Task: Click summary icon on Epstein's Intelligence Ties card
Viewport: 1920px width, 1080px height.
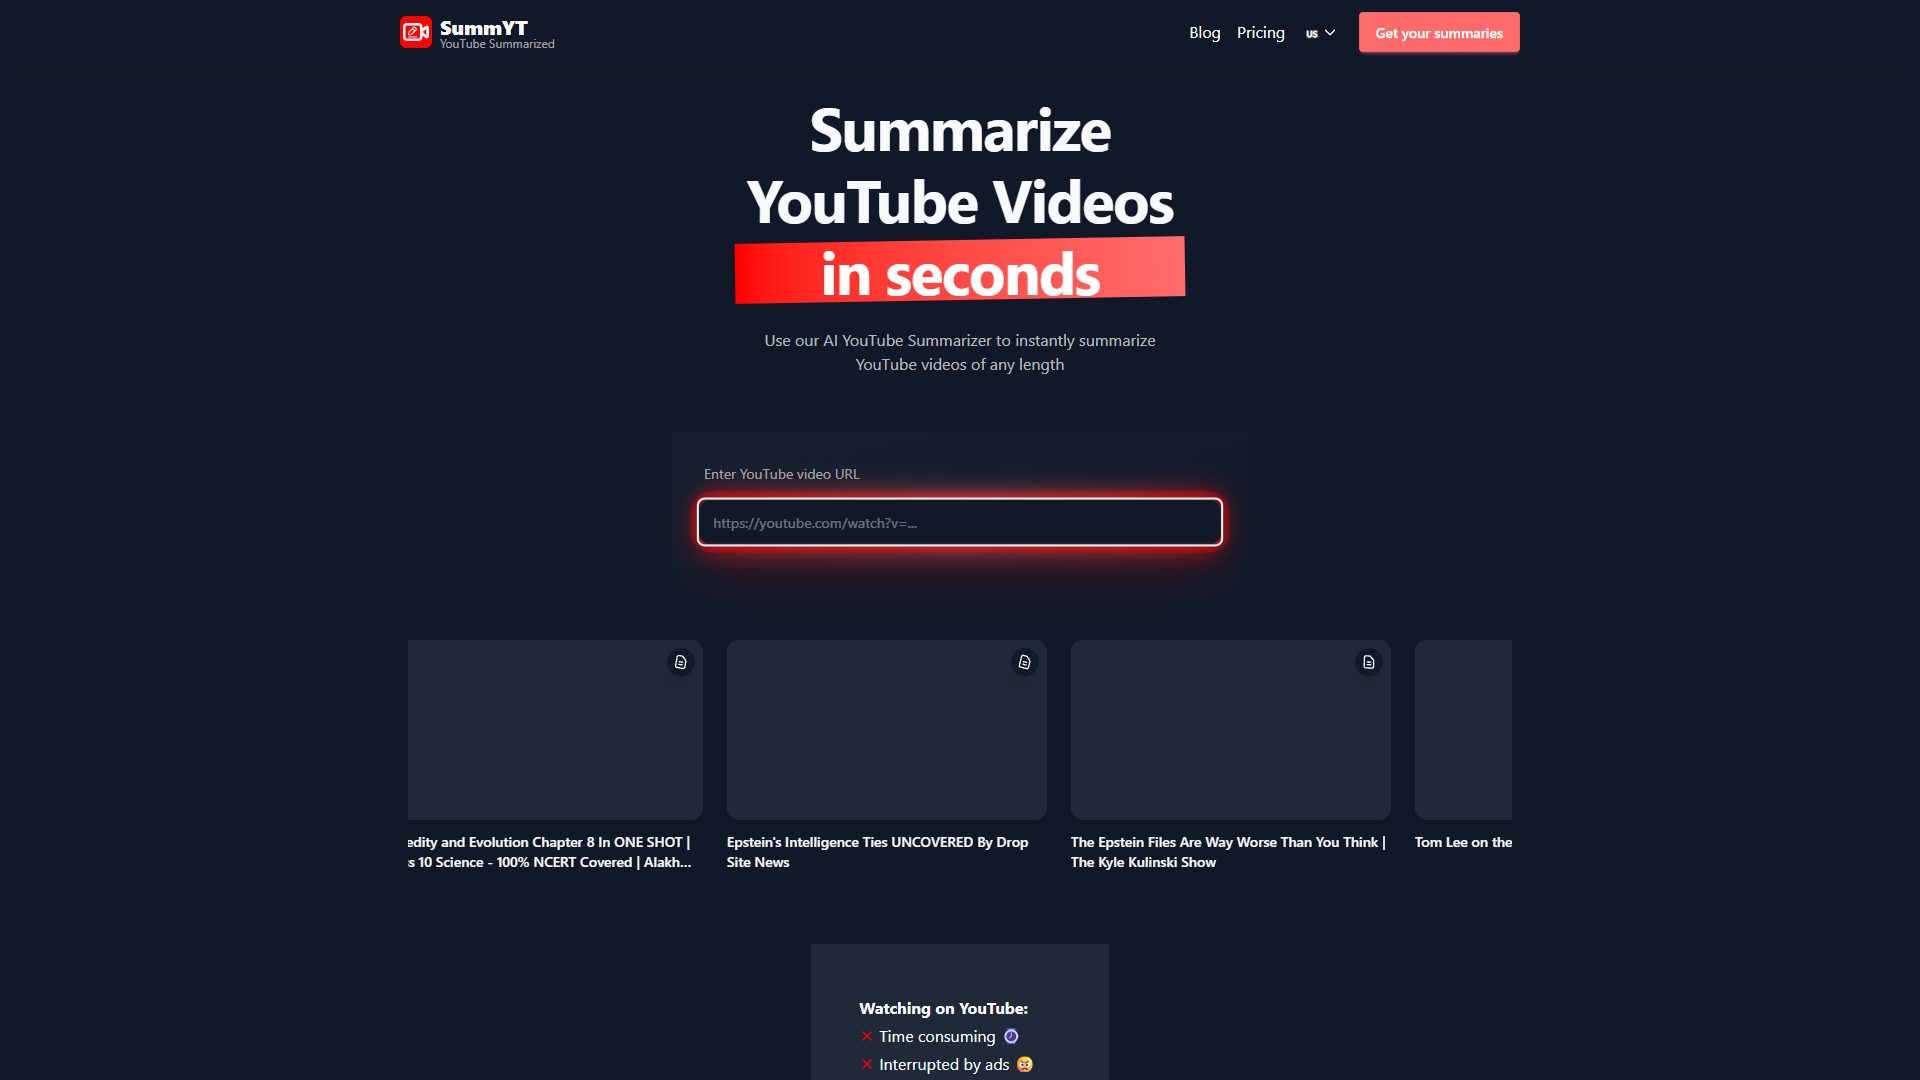Action: 1025,662
